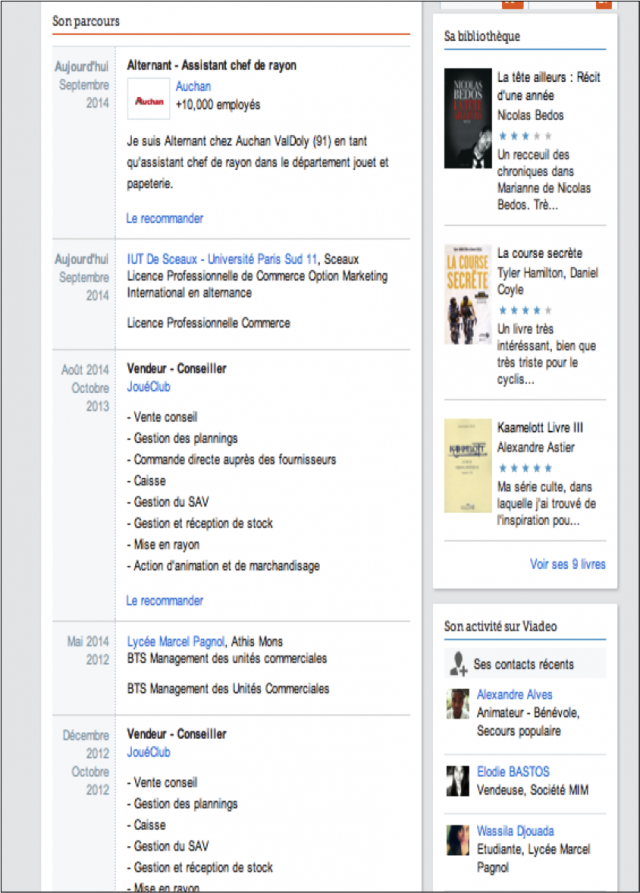Open Lycée Marcel Pagnol school link
This screenshot has width=640, height=893.
point(175,641)
